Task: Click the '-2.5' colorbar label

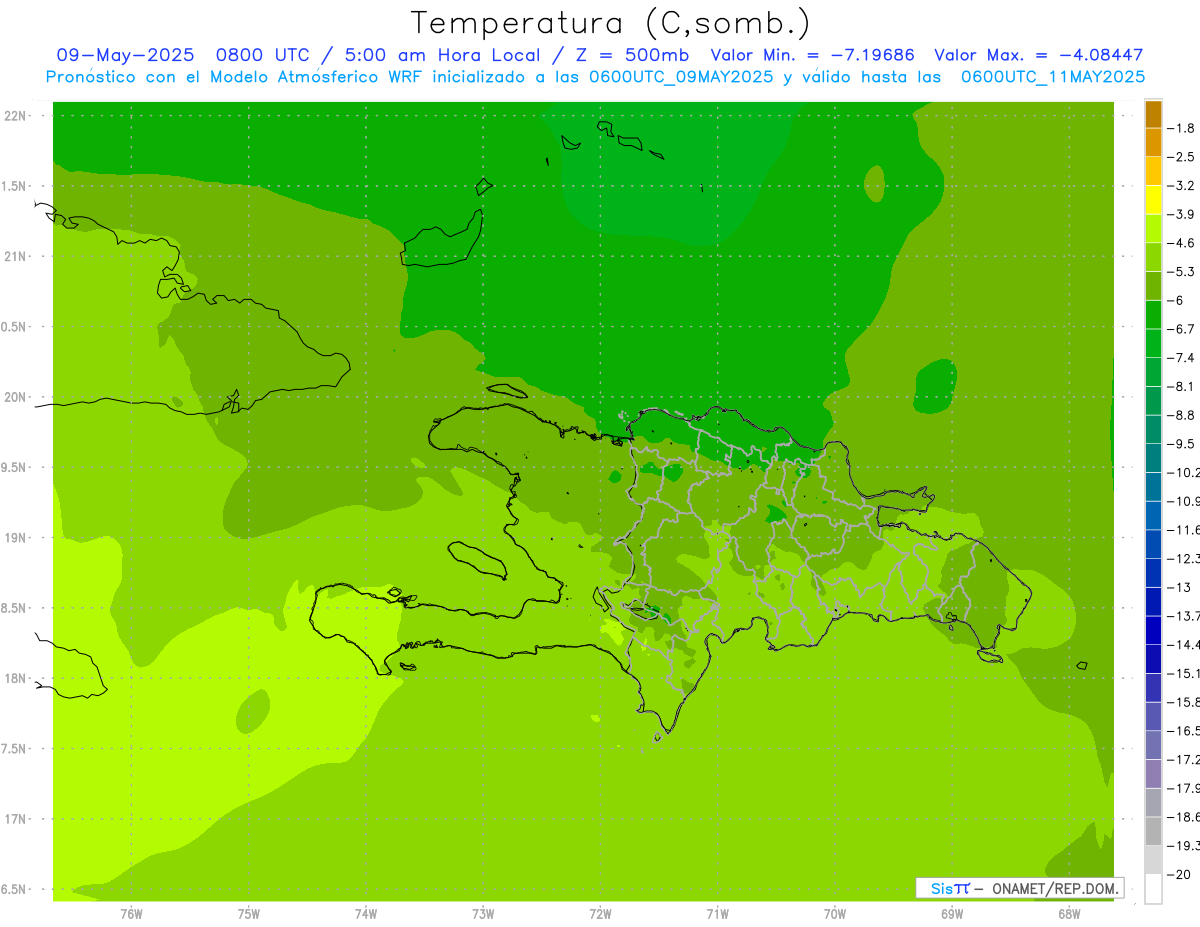Action: 1180,157
